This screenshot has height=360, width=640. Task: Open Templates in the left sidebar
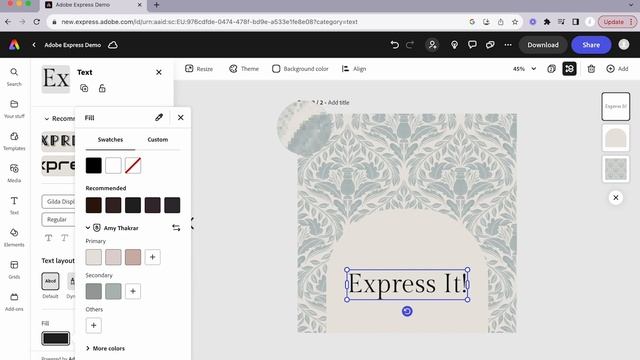point(14,141)
